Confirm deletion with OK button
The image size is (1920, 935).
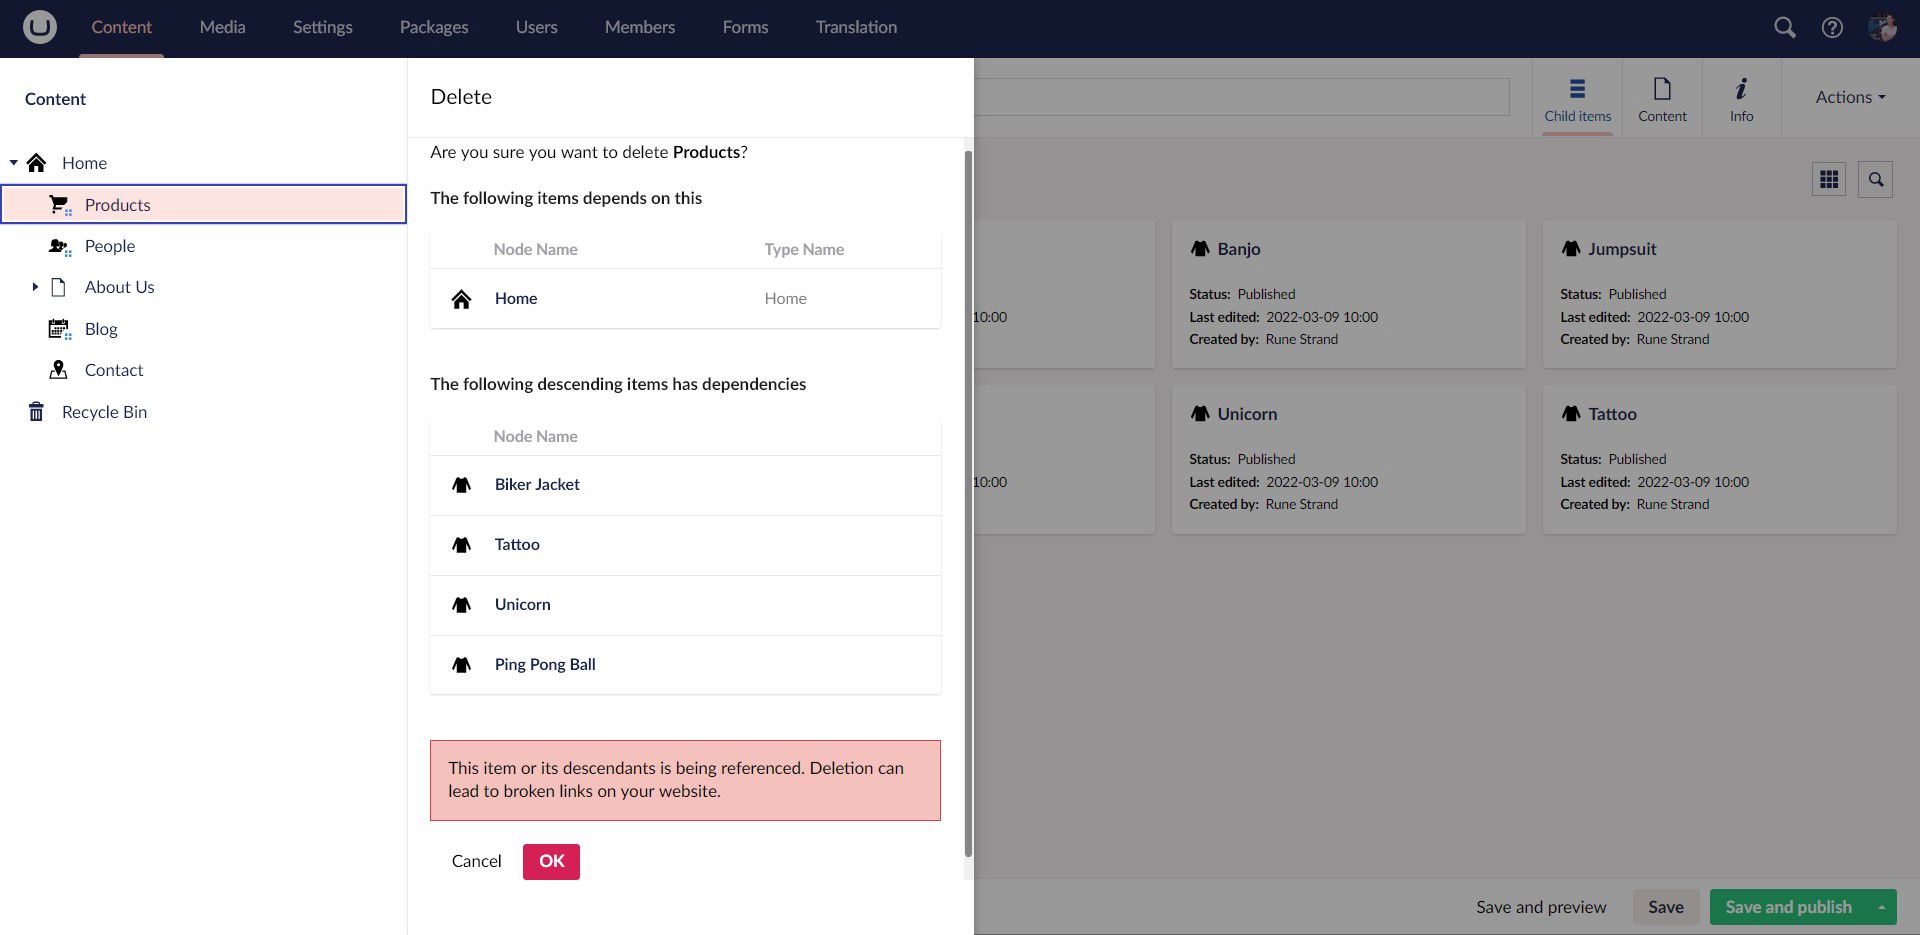[x=551, y=861]
